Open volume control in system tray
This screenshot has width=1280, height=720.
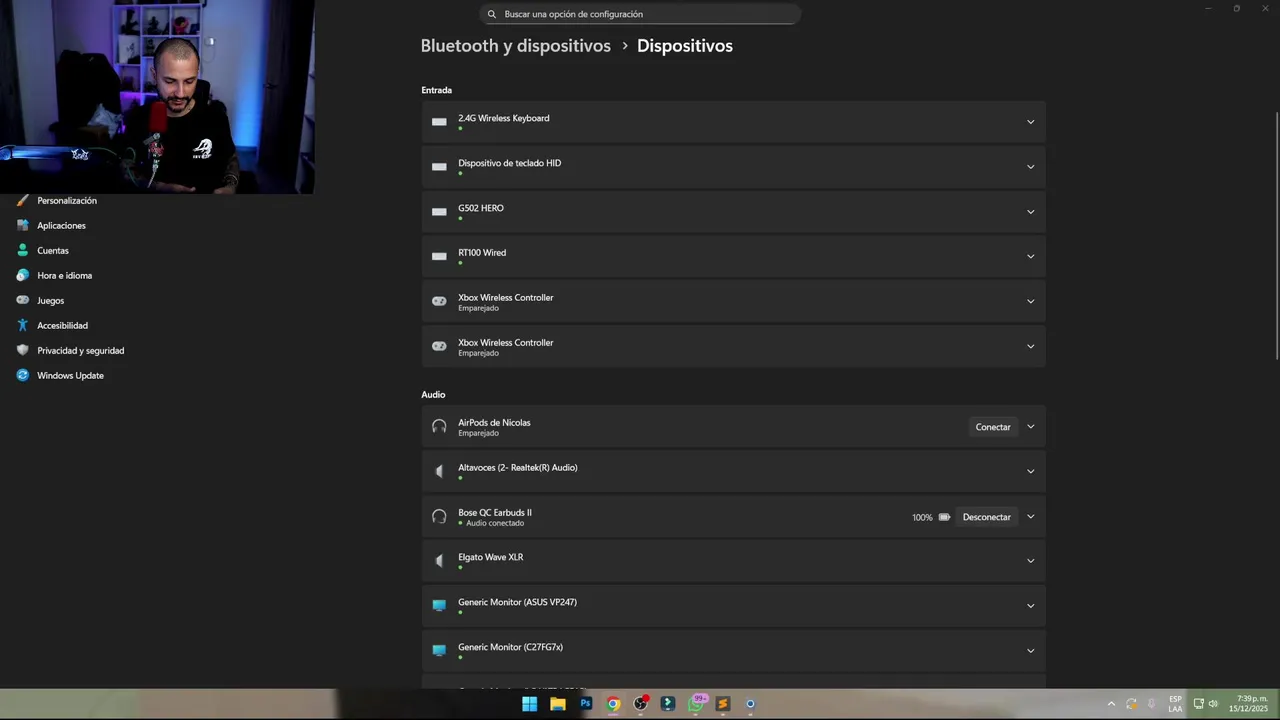point(1213,704)
